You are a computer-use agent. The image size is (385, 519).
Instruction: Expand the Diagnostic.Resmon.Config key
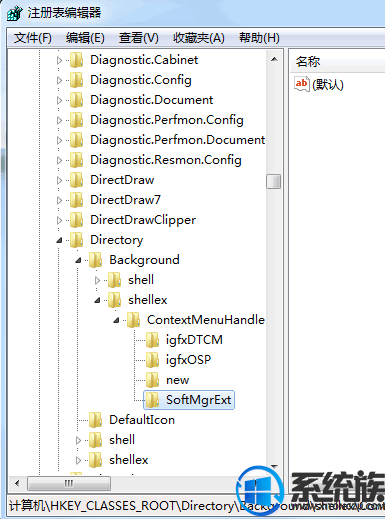click(59, 160)
